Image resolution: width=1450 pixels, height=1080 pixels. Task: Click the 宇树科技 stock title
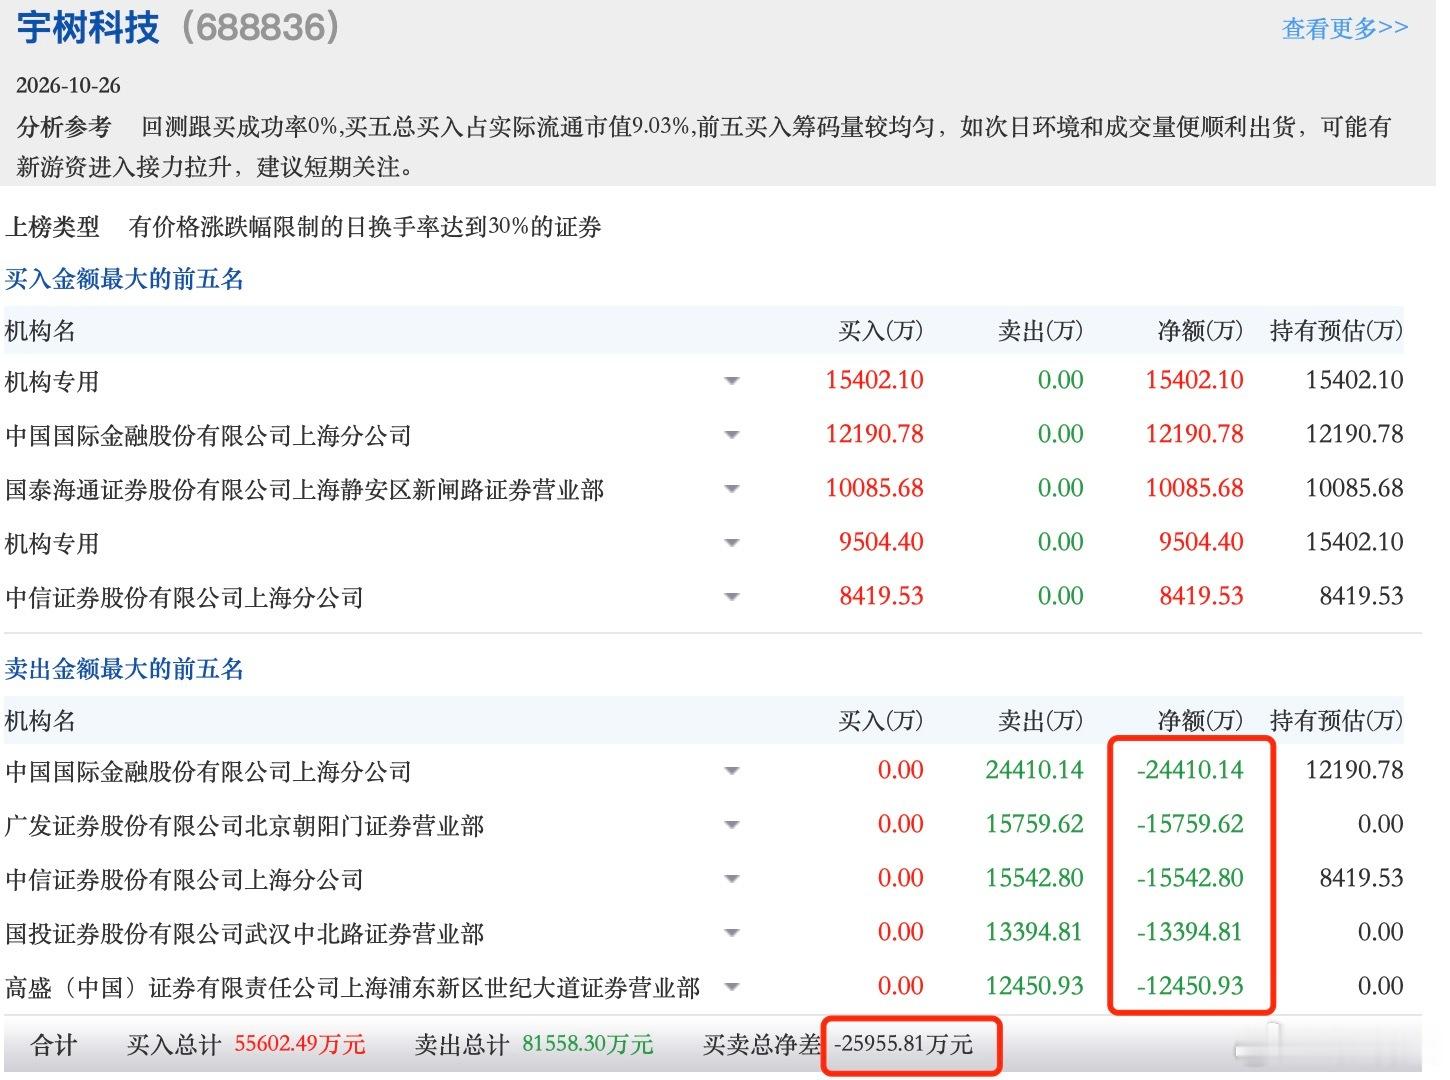(88, 27)
